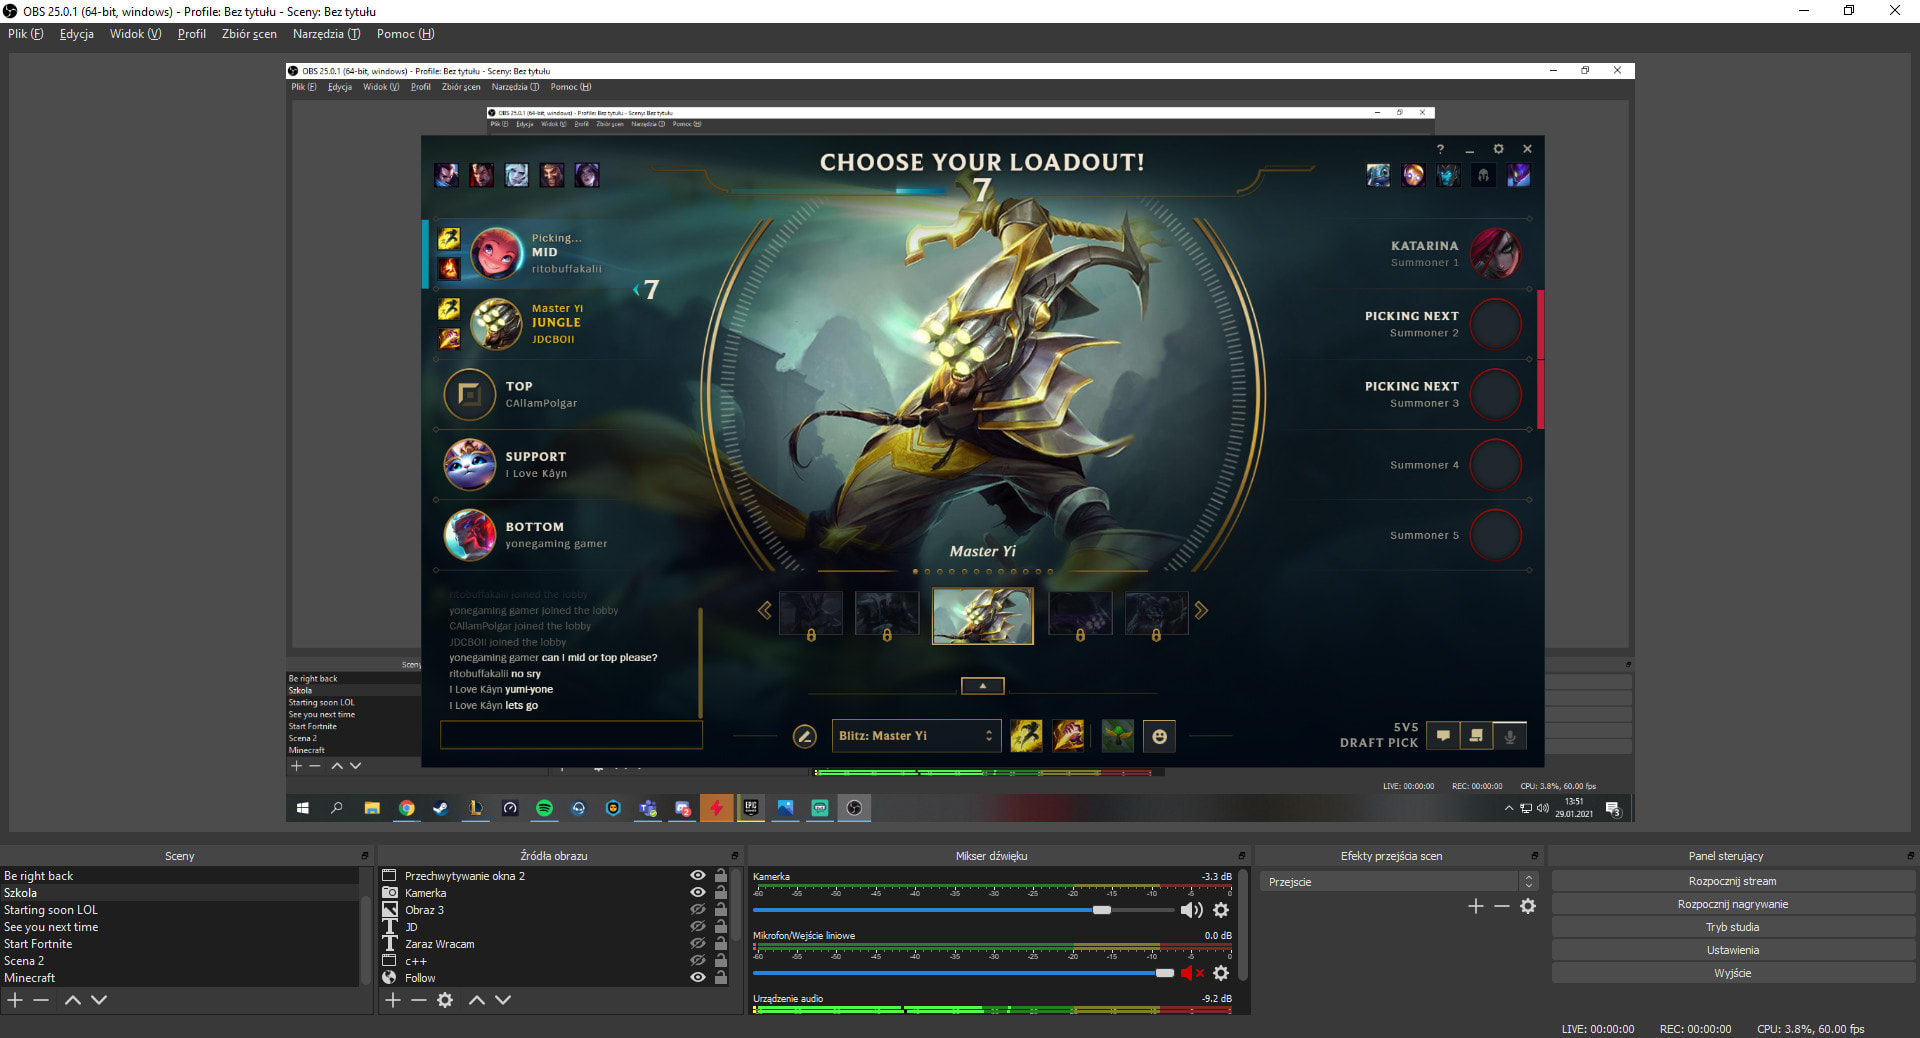This screenshot has height=1038, width=1920.
Task: Open the Edycja menu
Action: coord(76,34)
